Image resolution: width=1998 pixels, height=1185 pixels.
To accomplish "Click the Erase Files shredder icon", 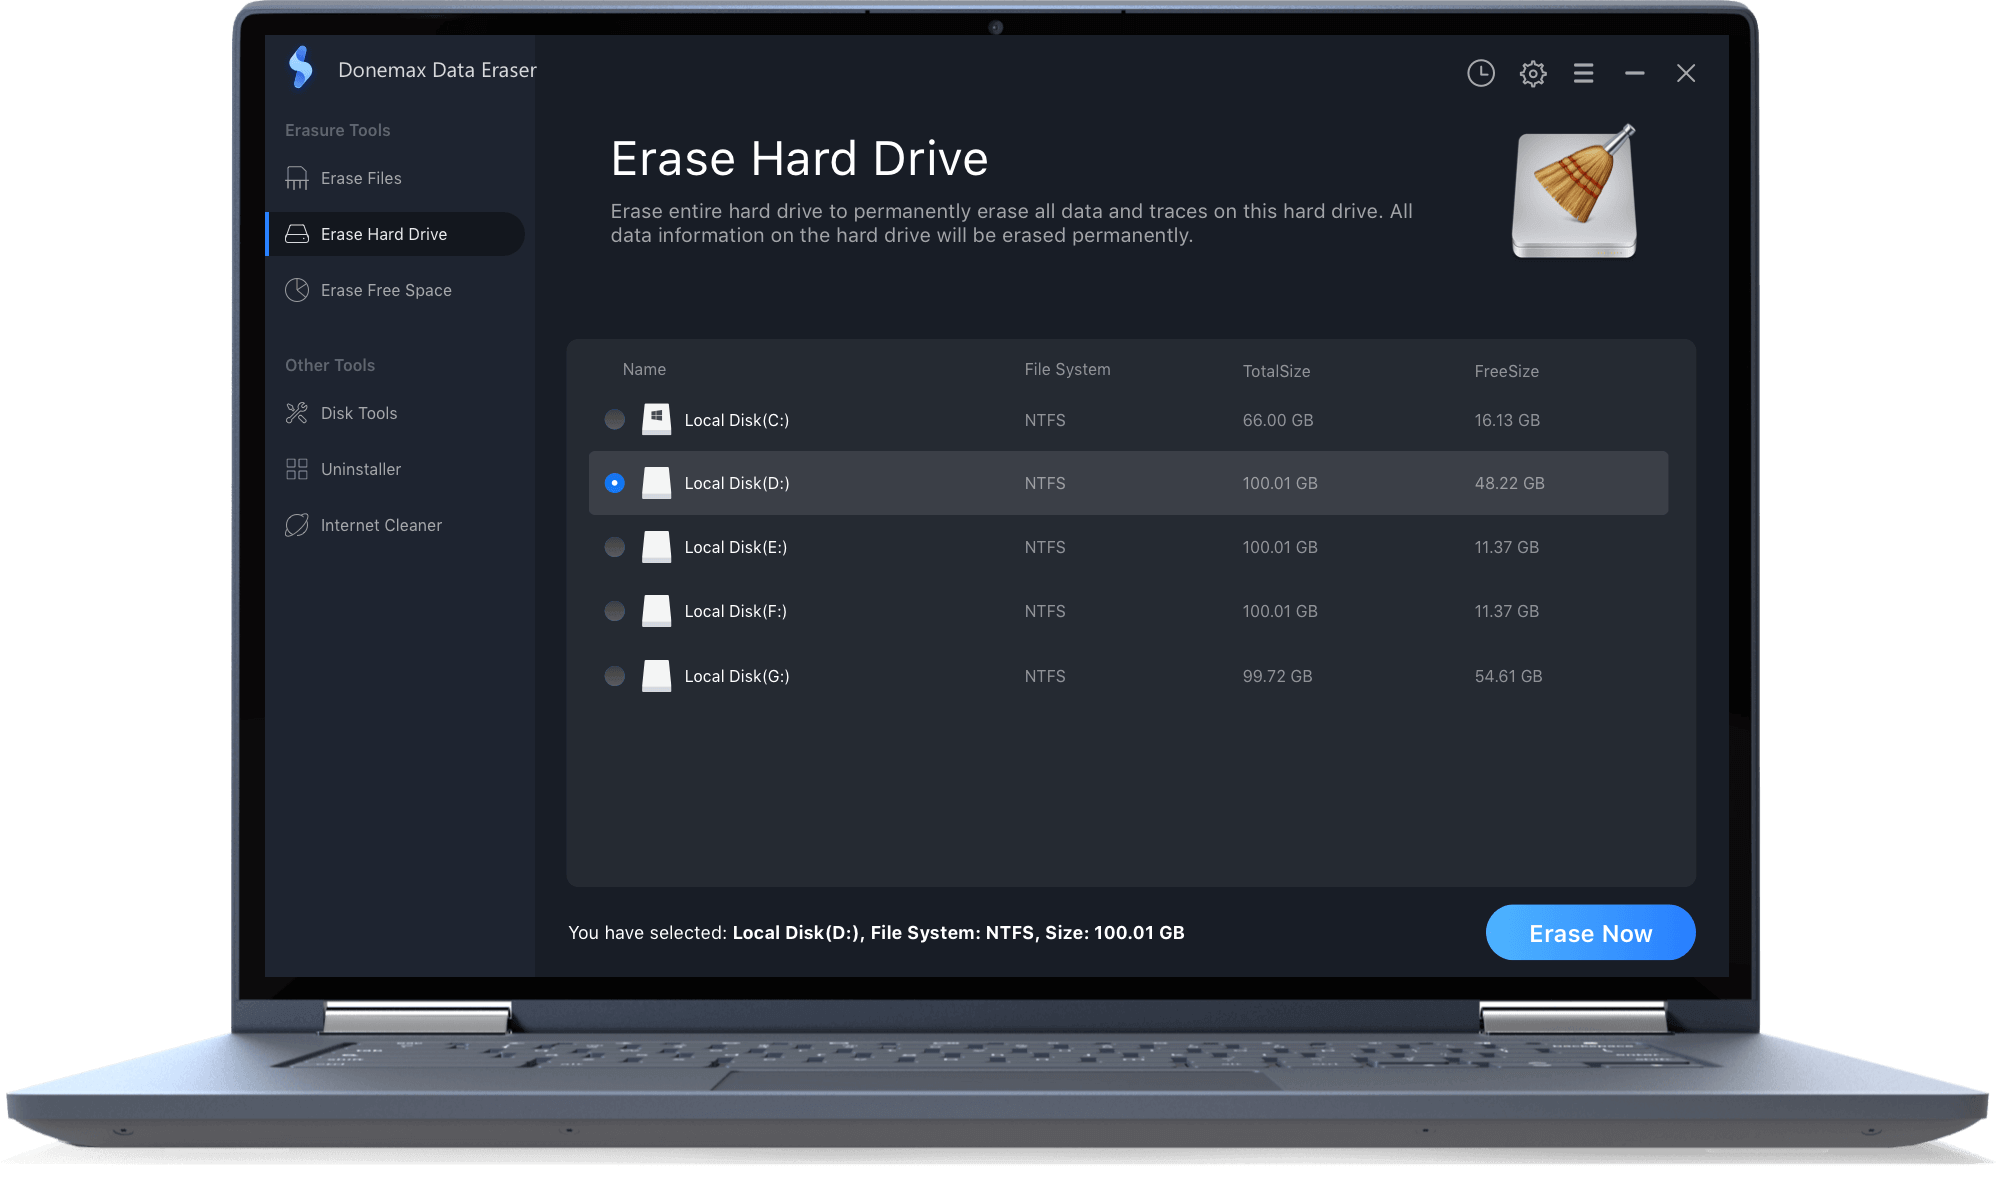I will 297,178.
